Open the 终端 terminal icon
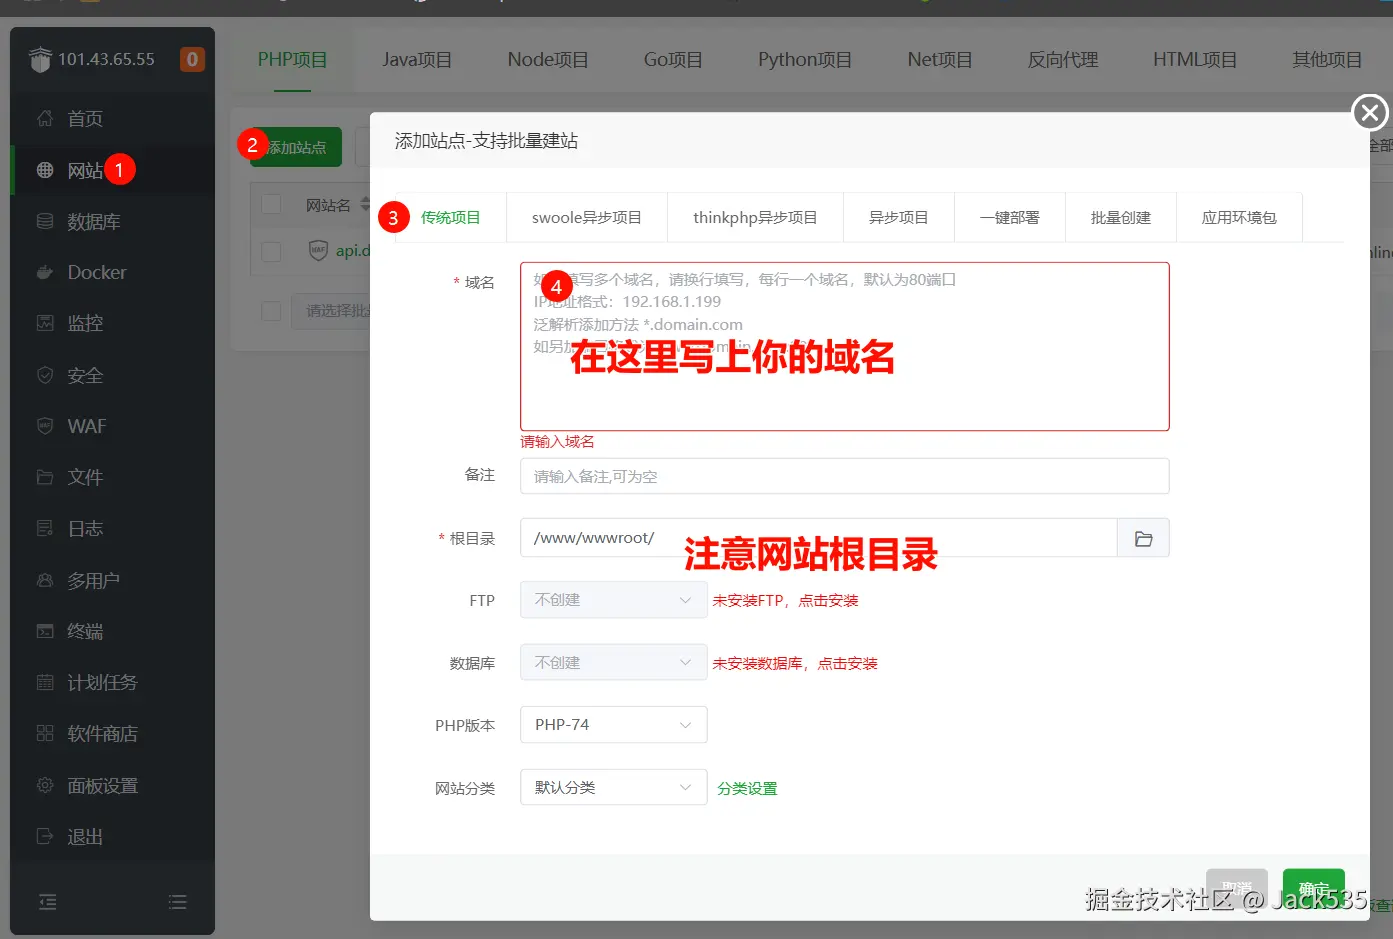The image size is (1393, 939). tap(45, 631)
